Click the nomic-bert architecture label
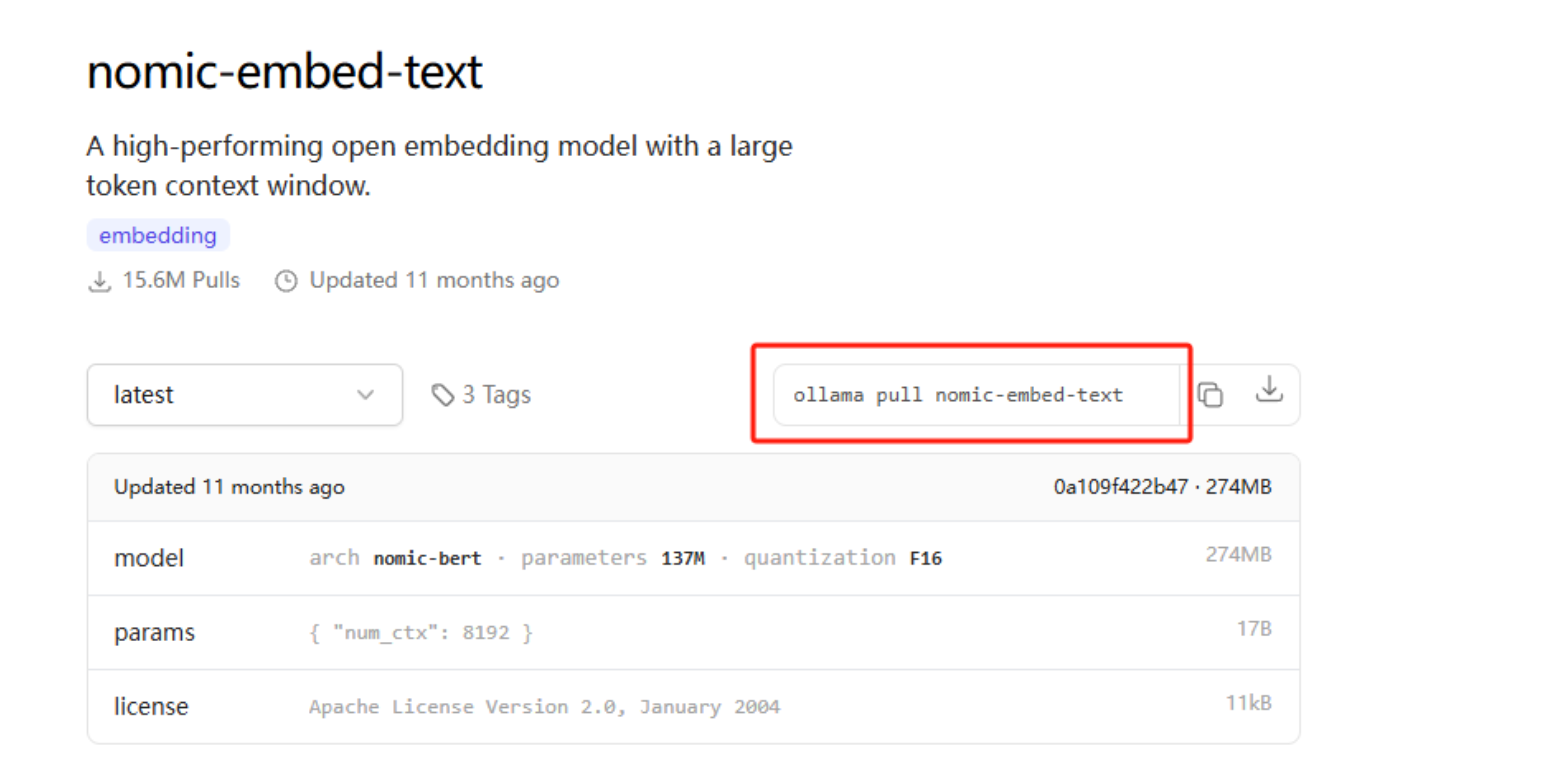The image size is (1567, 773). pos(427,558)
